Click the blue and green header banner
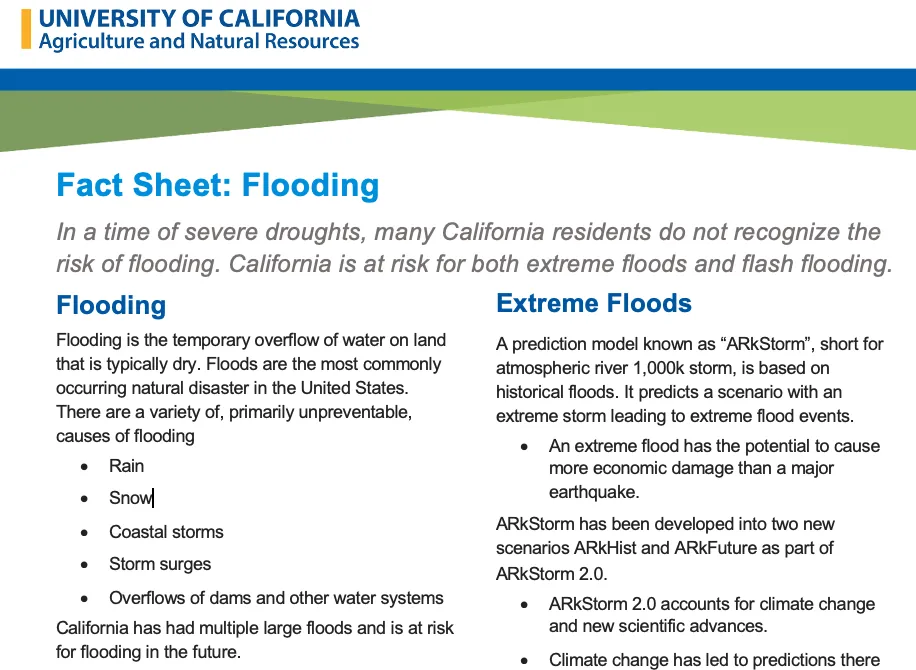Image resolution: width=916 pixels, height=670 pixels. pos(458,110)
